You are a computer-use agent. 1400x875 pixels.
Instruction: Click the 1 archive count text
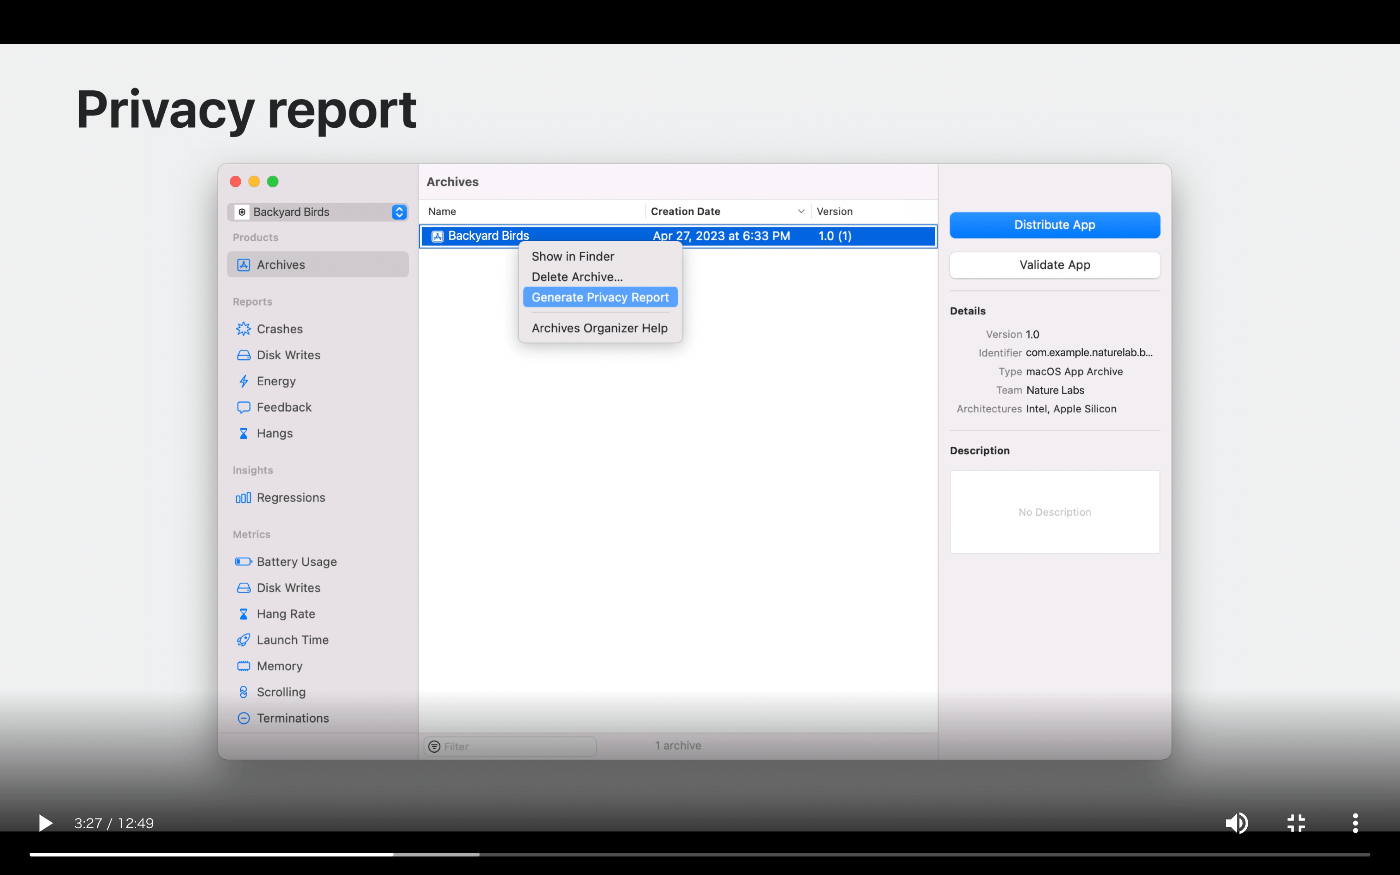point(678,746)
